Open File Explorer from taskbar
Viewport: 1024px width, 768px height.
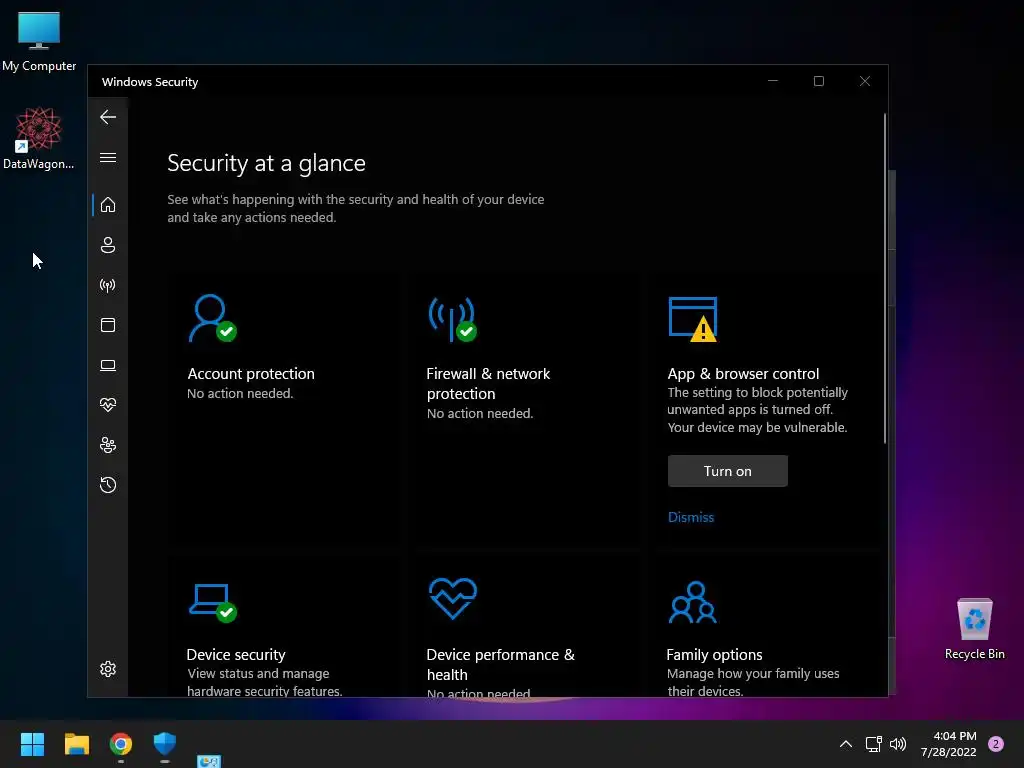coord(76,744)
